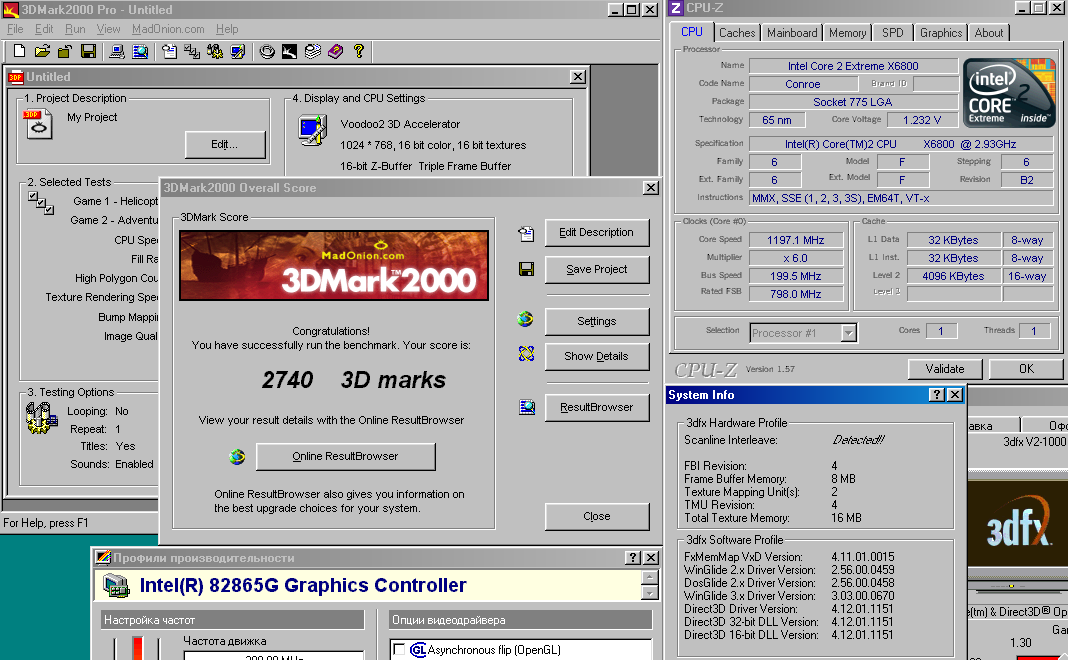The height and width of the screenshot is (660, 1068).
Task: Expand the Processor #1 selection dropdown
Action: click(848, 332)
